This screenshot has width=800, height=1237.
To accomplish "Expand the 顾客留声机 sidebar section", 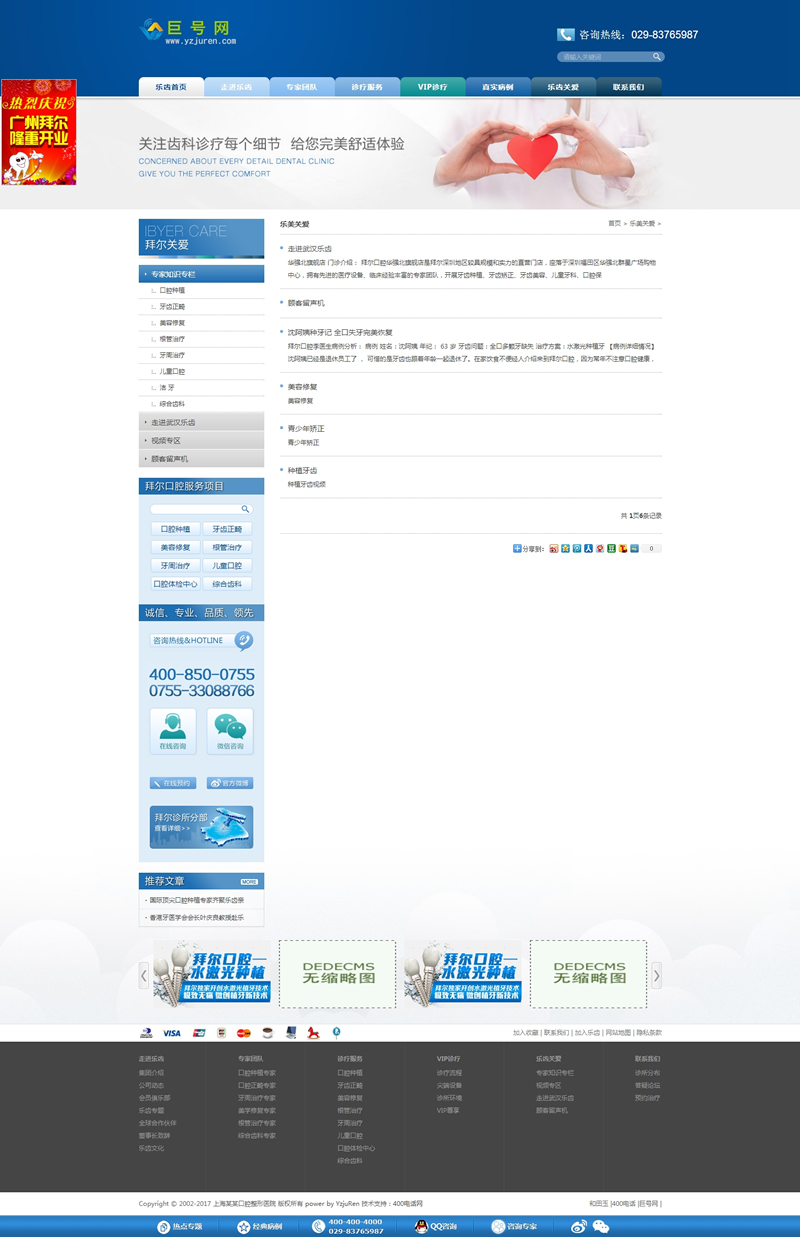I will (x=201, y=459).
